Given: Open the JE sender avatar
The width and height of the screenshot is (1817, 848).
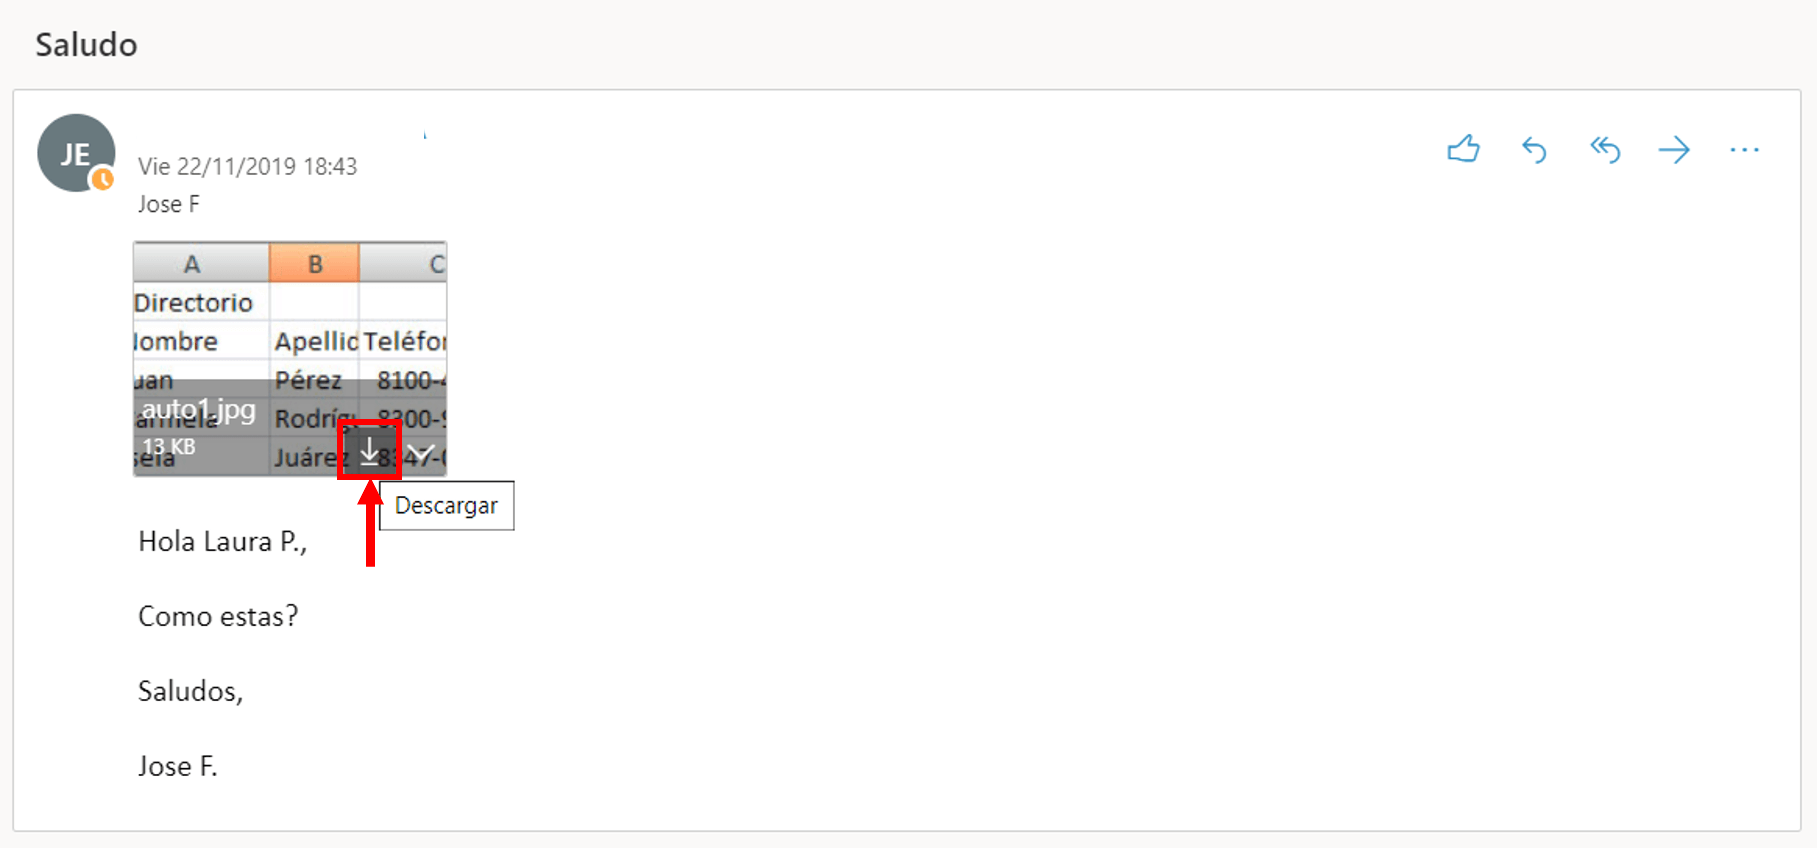Looking at the screenshot, I should (76, 153).
